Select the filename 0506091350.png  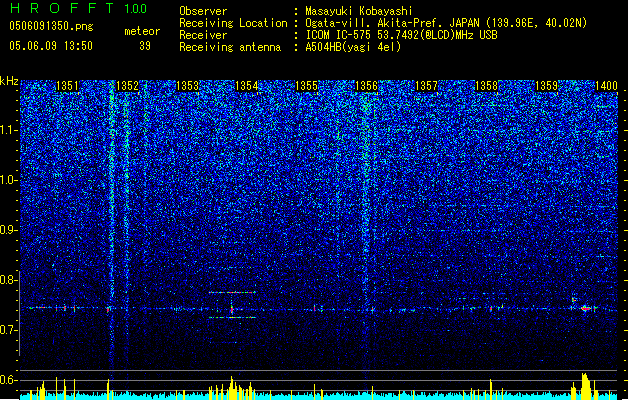coord(51,26)
